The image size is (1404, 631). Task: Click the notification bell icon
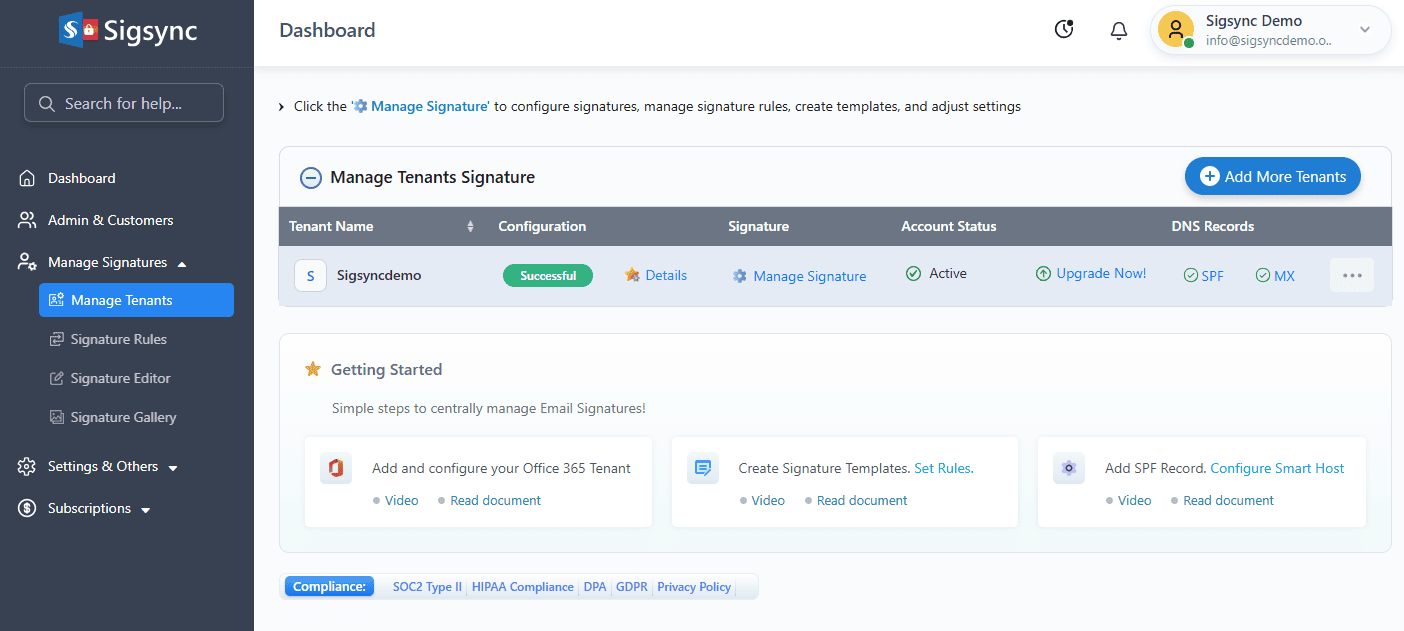[1119, 31]
